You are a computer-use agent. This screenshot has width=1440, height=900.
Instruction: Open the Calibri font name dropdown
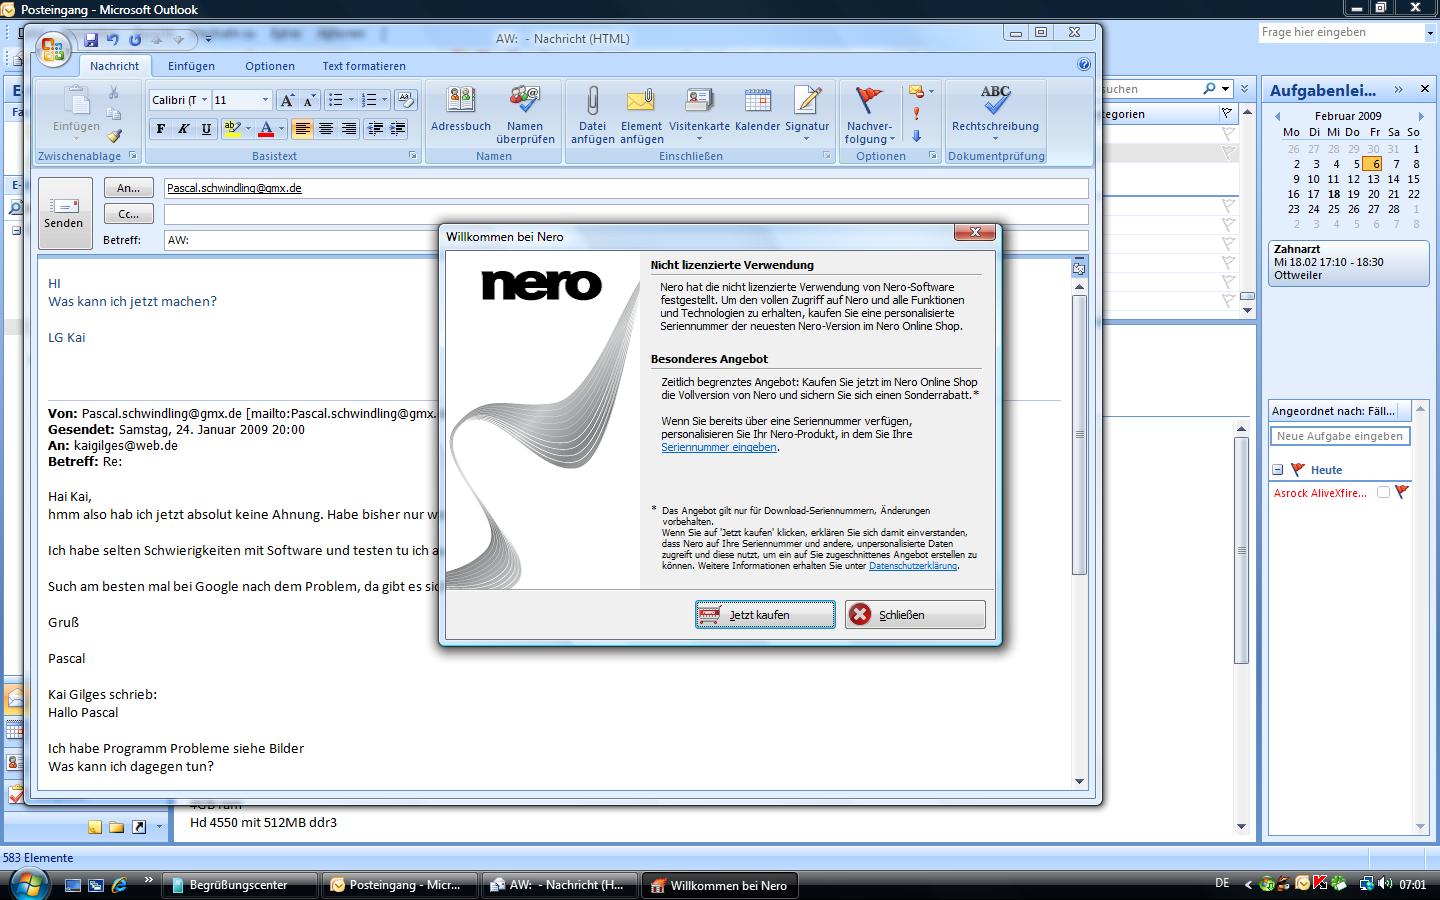point(204,100)
